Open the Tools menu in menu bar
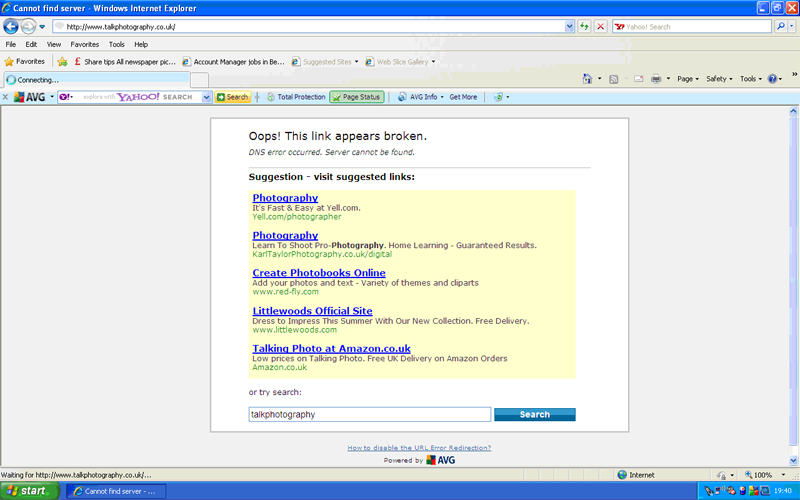Screen dimensions: 800x500 116,44
